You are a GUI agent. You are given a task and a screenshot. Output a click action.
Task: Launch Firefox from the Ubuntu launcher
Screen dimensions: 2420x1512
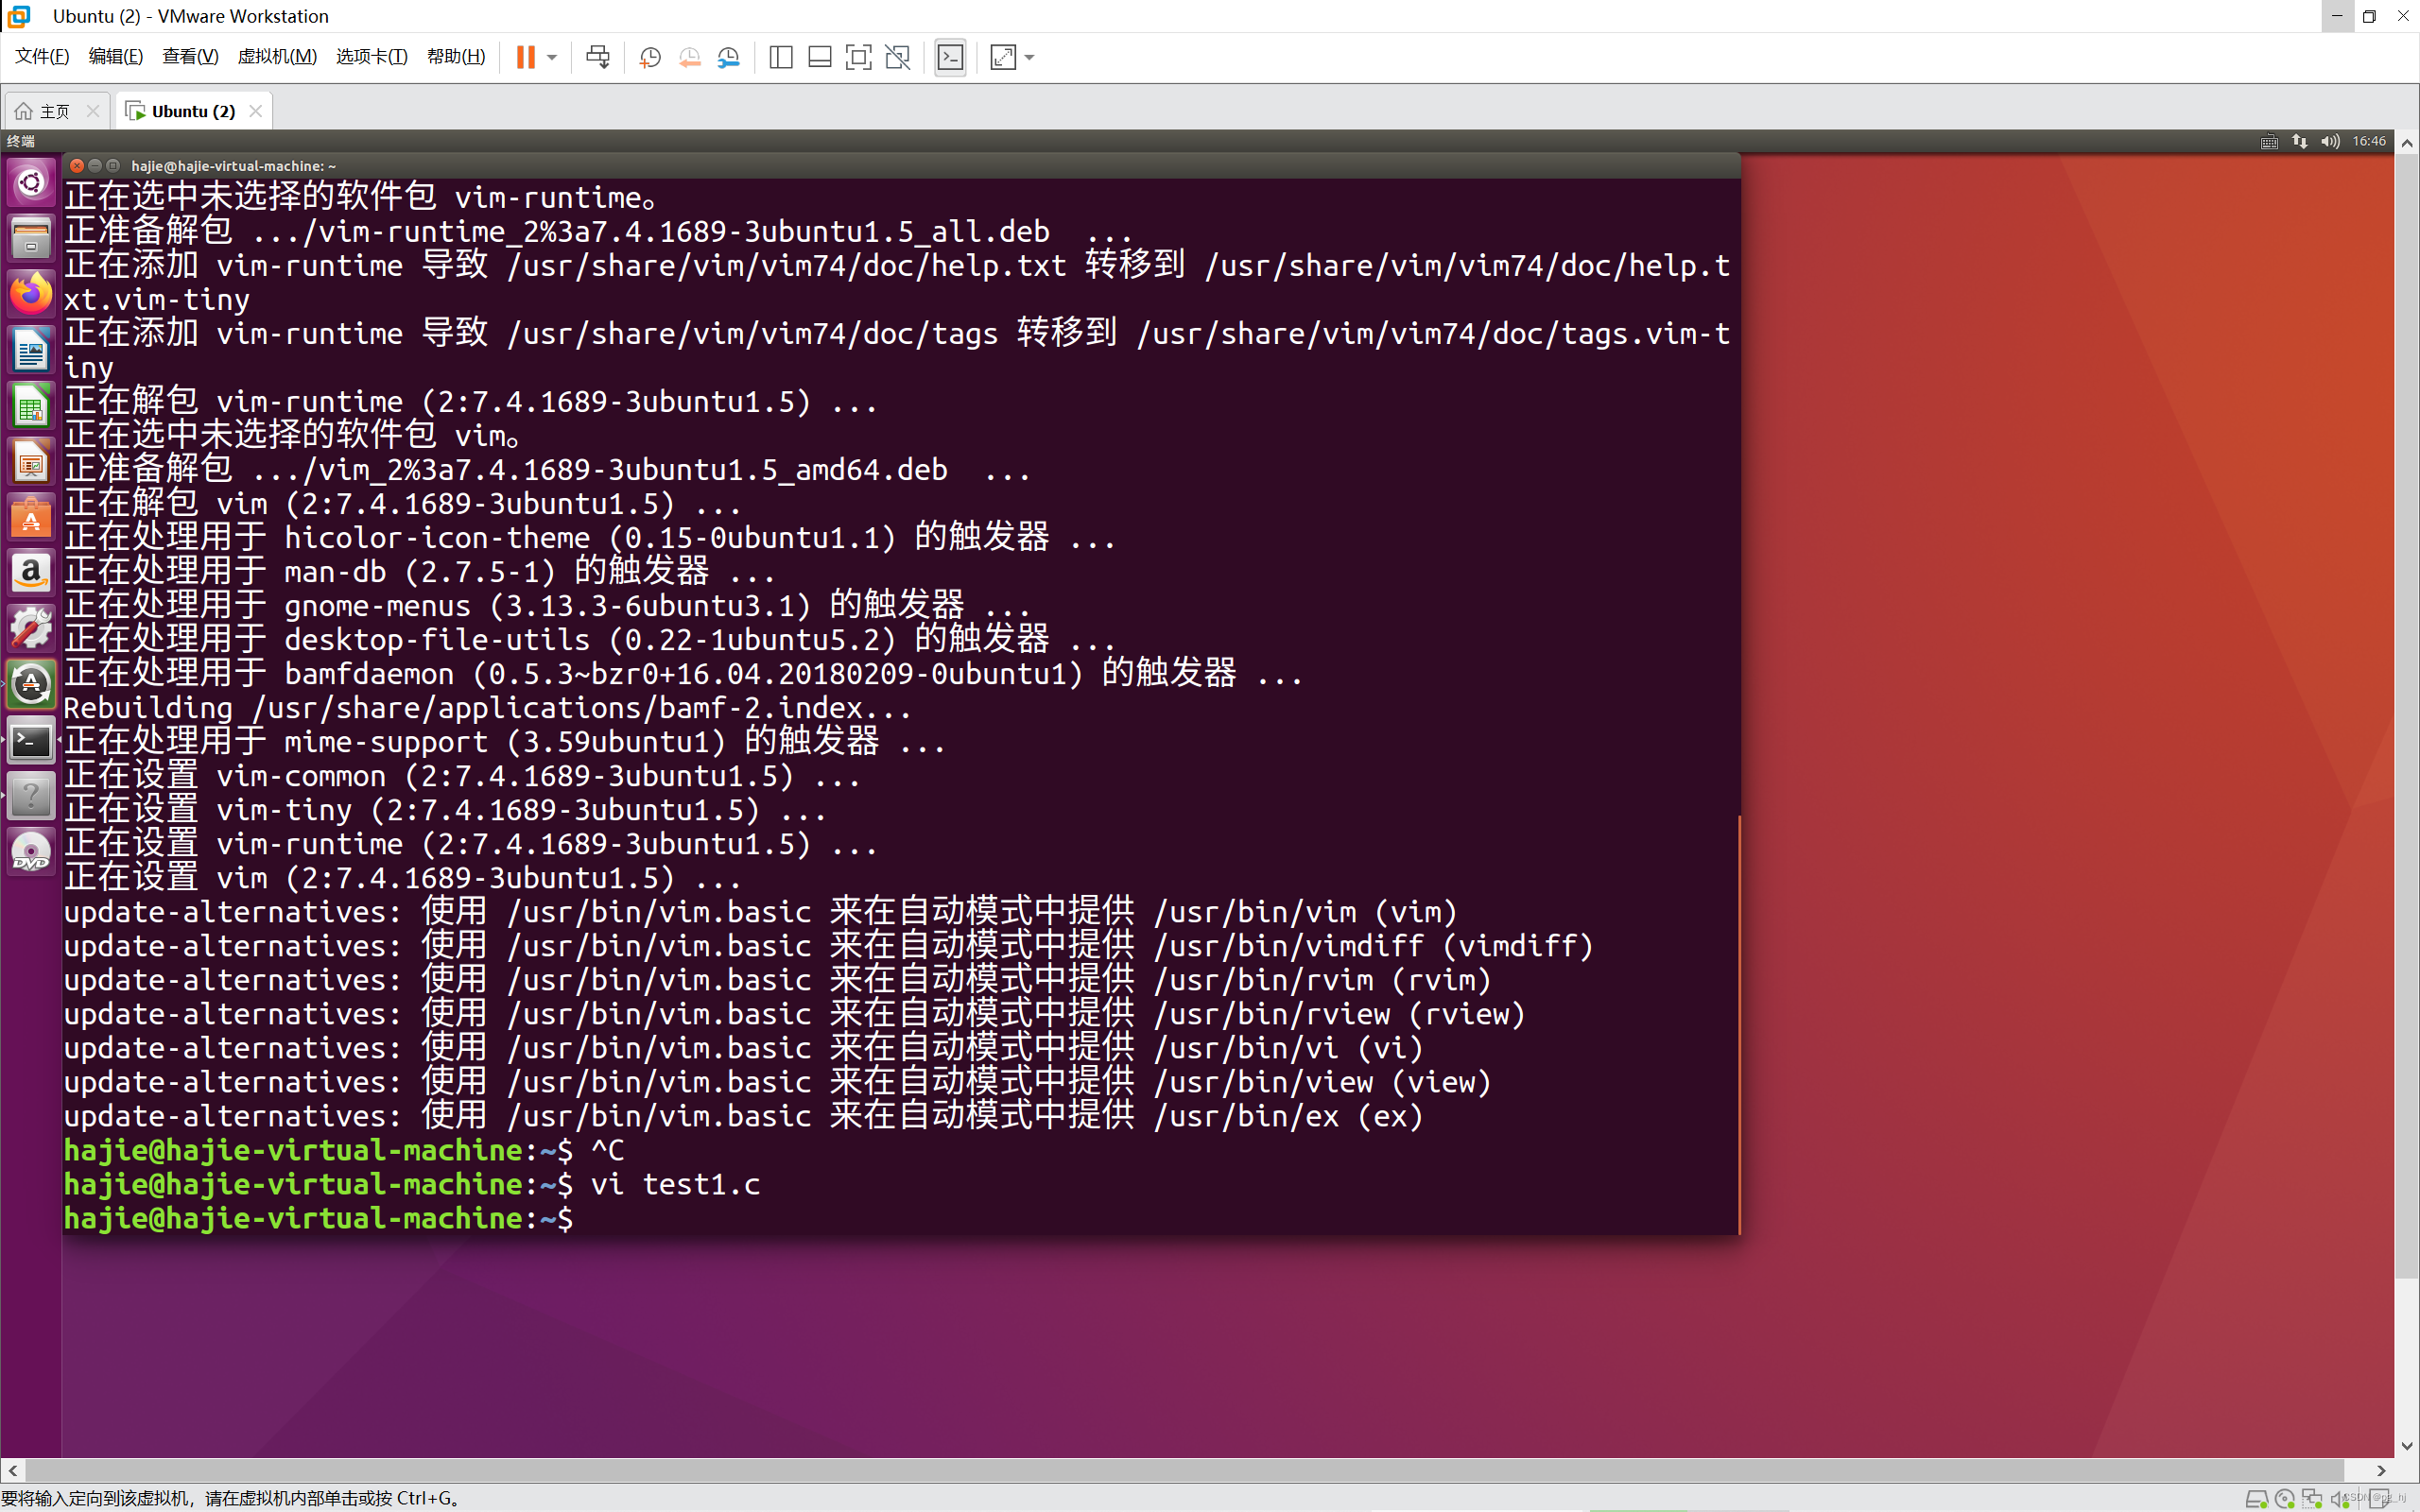click(x=31, y=294)
